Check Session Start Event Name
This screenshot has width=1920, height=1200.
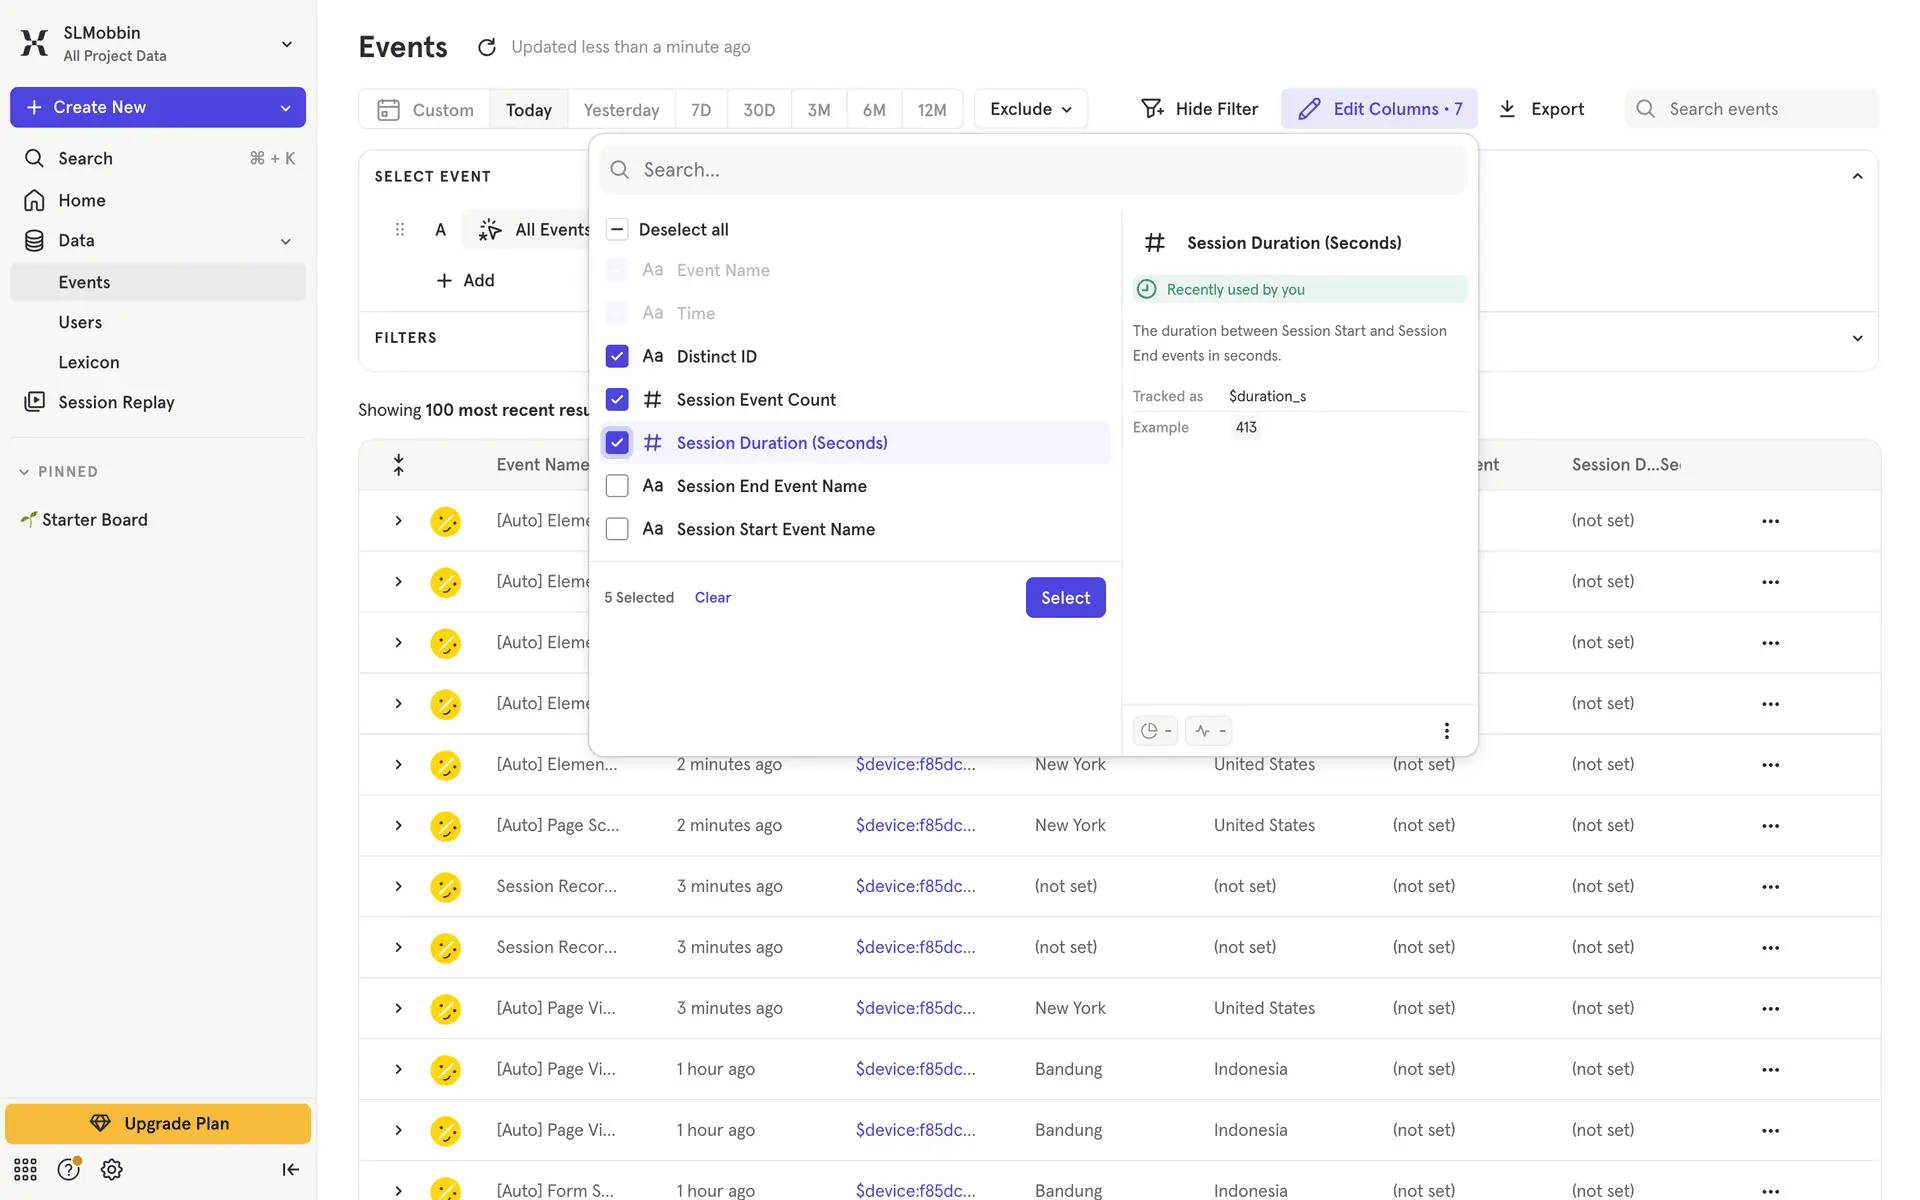point(617,529)
